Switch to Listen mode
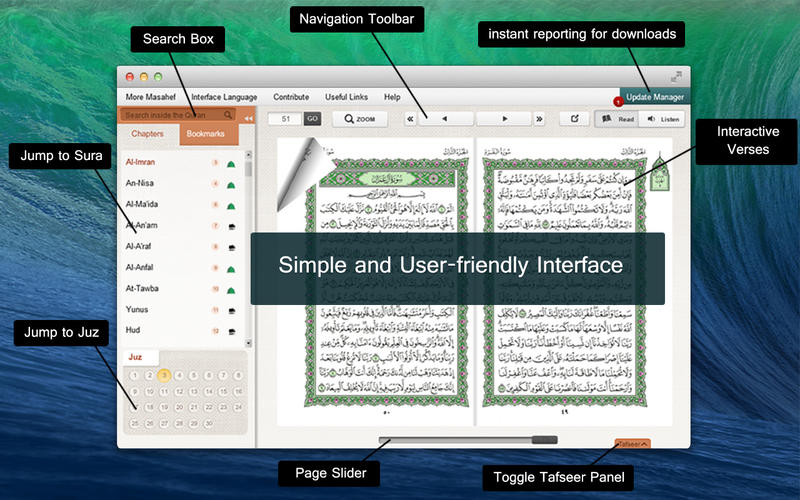 662,119
